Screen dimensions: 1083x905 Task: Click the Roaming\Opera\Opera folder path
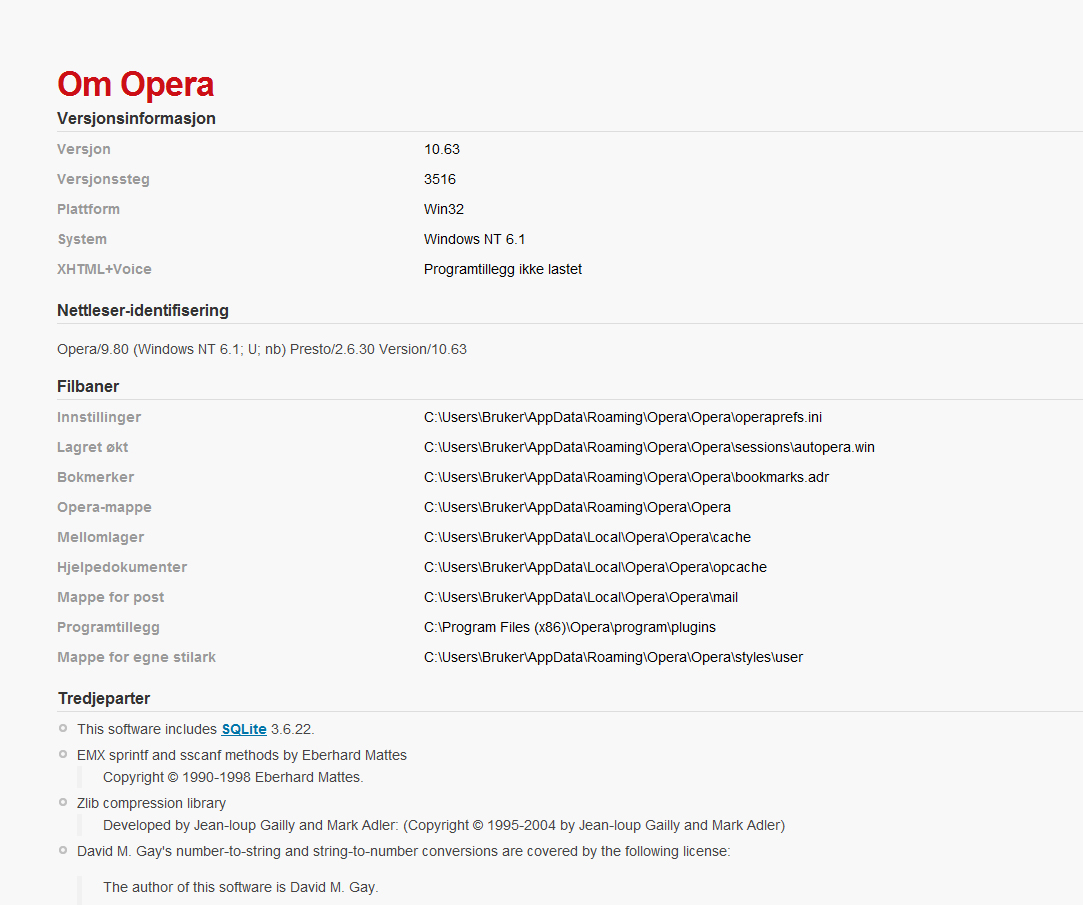point(577,507)
